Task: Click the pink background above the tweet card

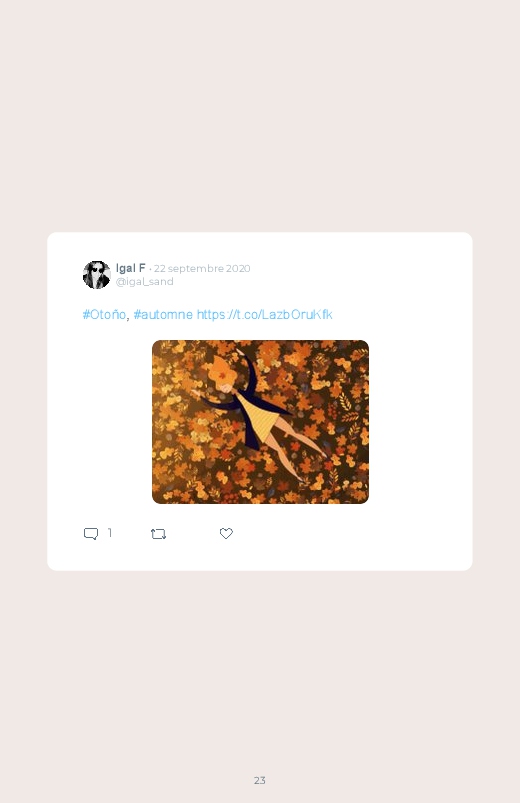Action: [260, 115]
